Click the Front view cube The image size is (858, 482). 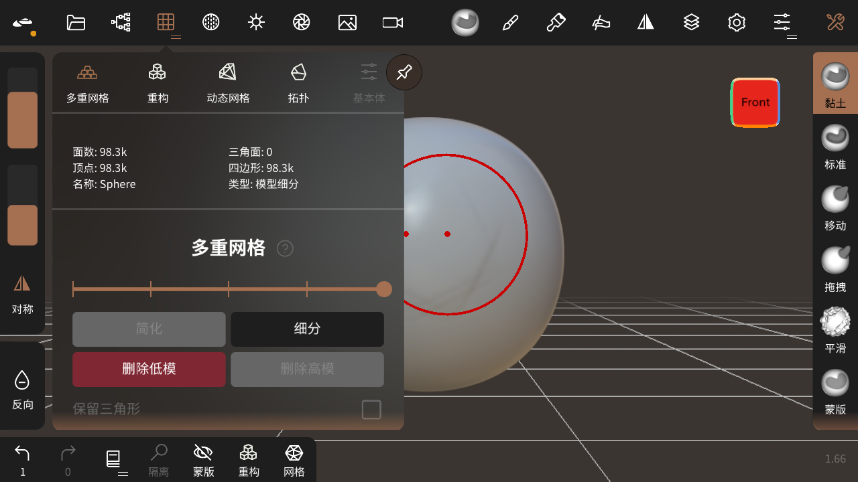pyautogui.click(x=755, y=102)
